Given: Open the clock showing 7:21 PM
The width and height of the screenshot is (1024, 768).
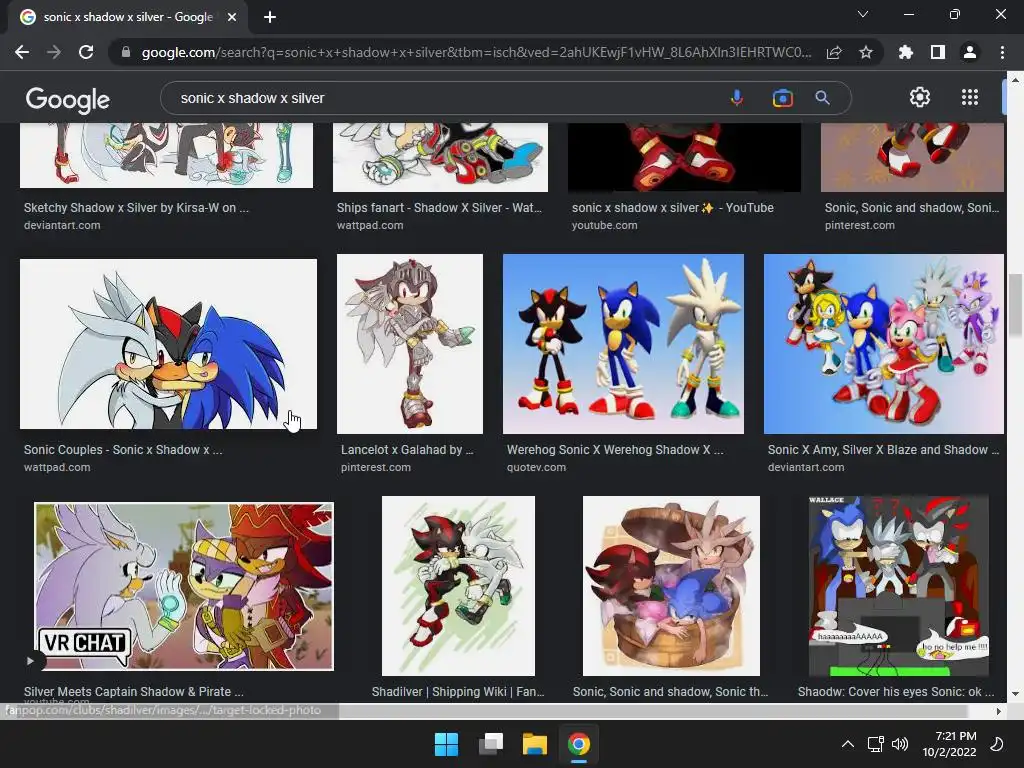Looking at the screenshot, I should coord(949,744).
